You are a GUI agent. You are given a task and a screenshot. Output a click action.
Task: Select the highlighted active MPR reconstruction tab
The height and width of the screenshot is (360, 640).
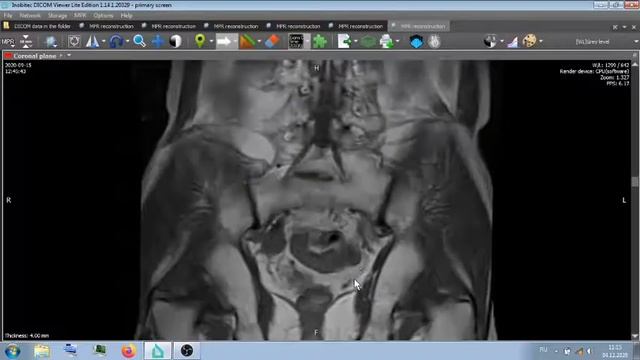coord(419,26)
